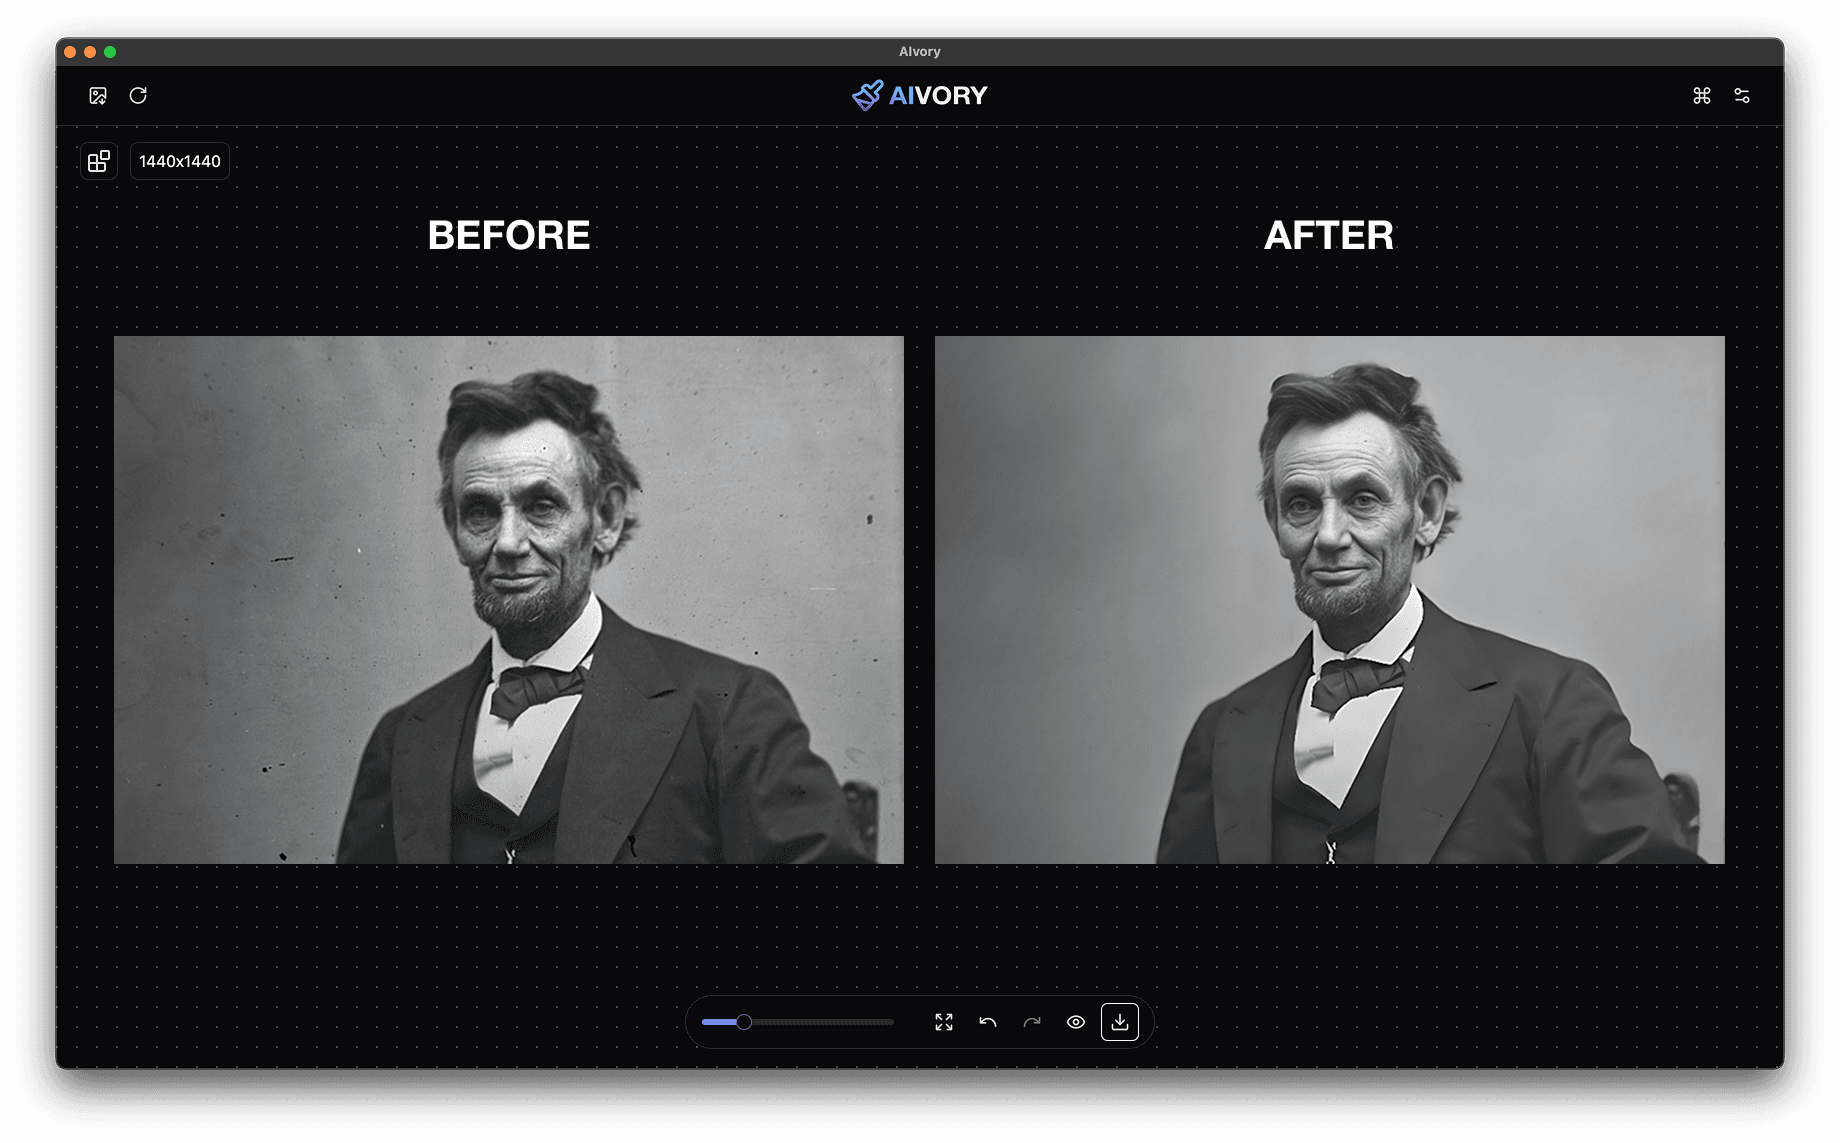Open the keyboard shortcuts panel
Image resolution: width=1840 pixels, height=1143 pixels.
point(1700,95)
